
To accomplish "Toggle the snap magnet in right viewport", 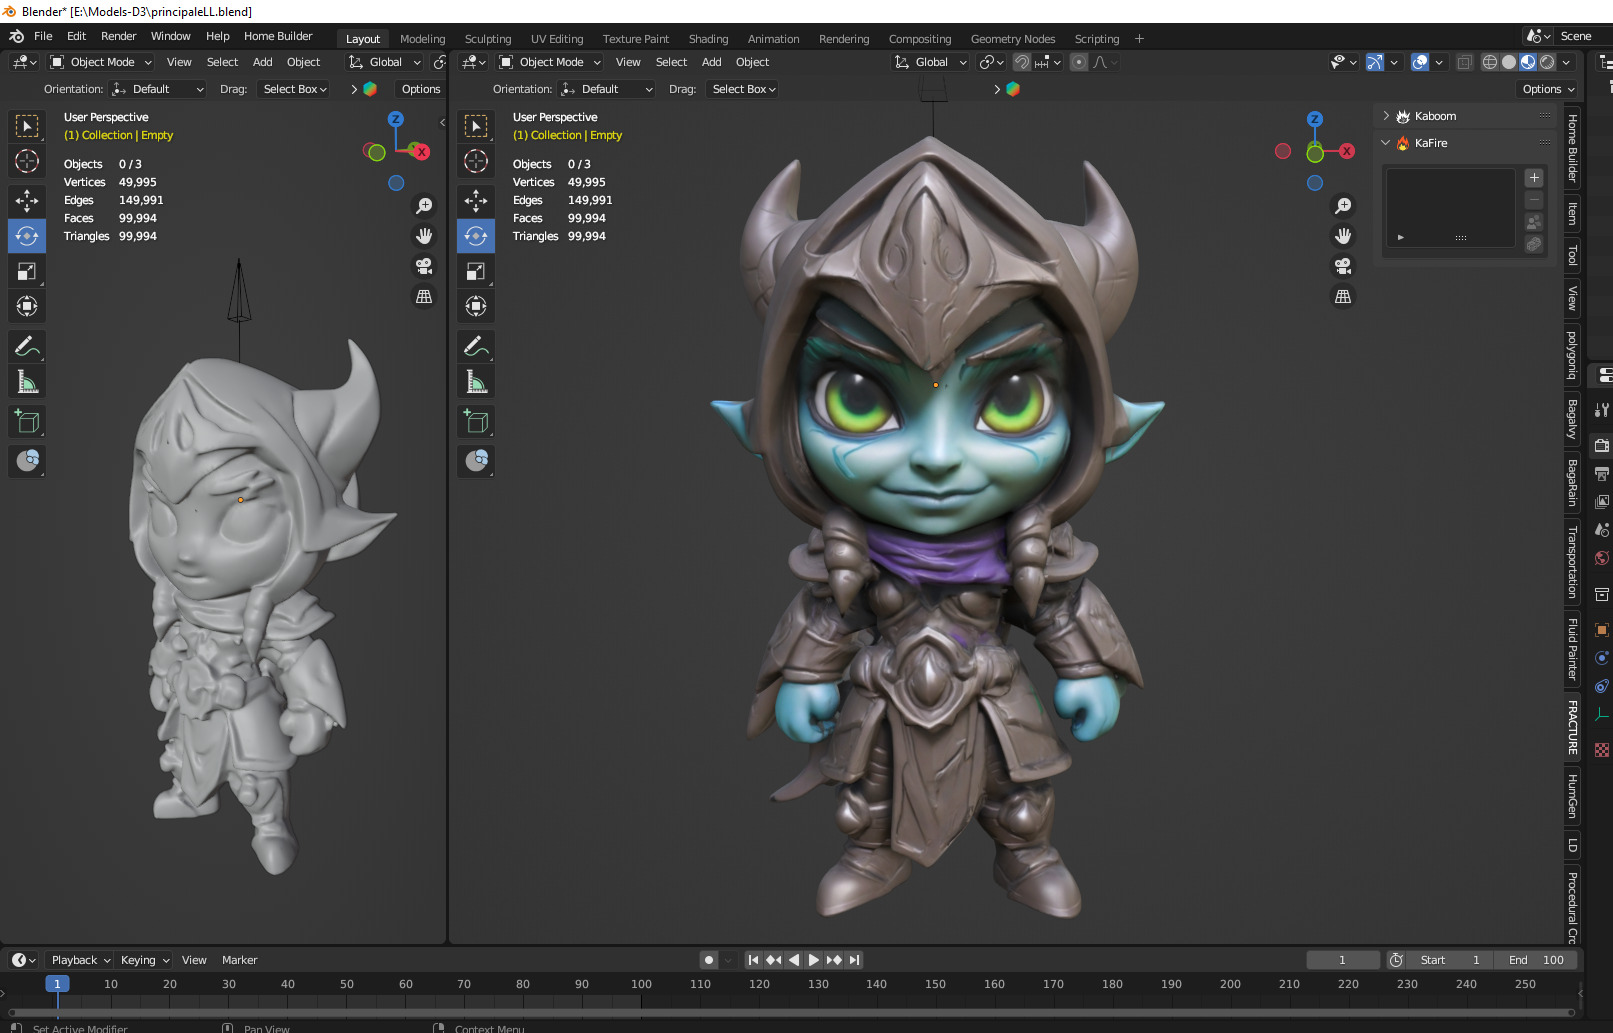I will point(1021,62).
